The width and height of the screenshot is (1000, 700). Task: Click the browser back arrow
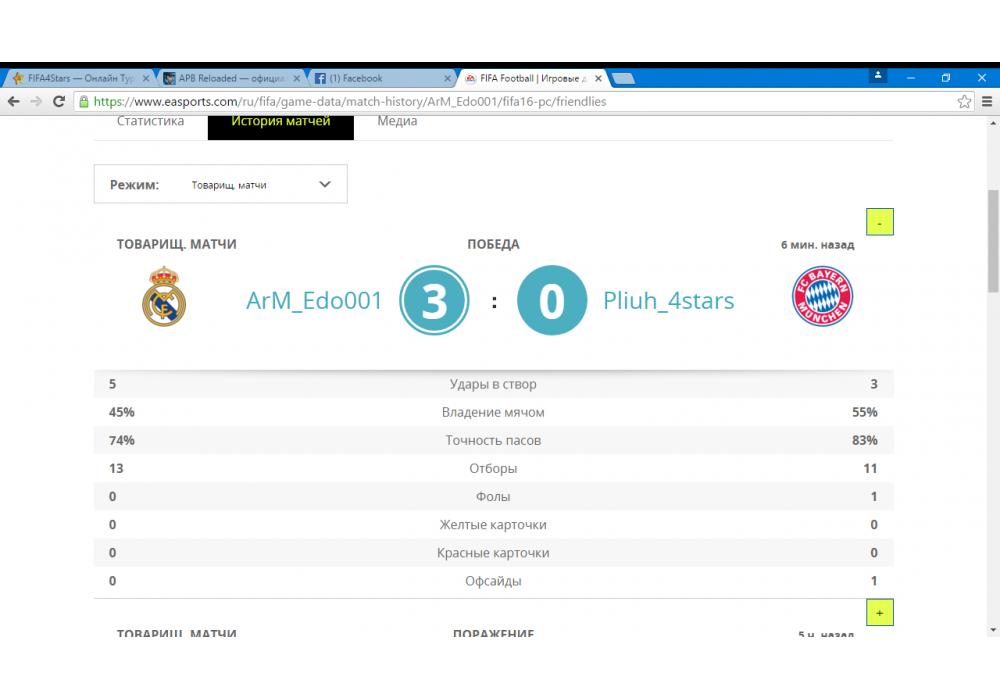point(13,101)
